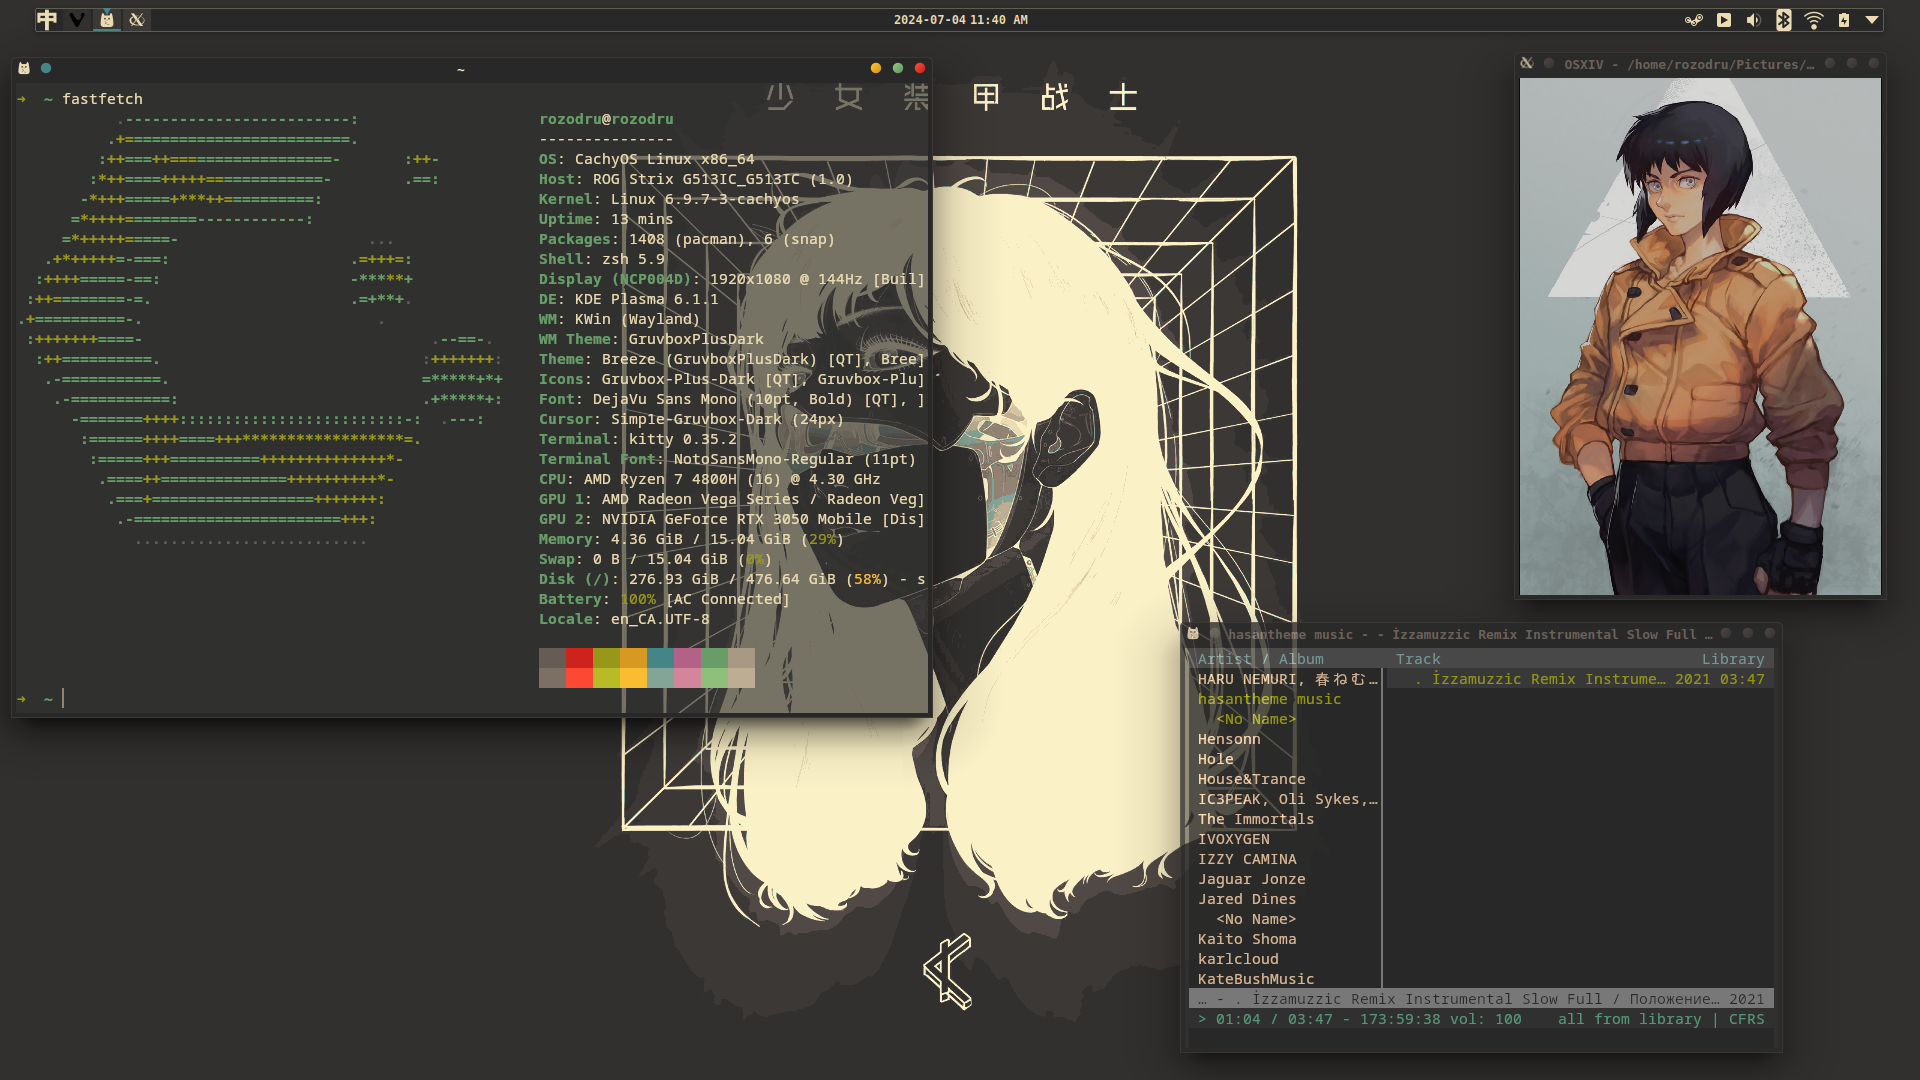
Task: Maximize the fastfetch terminal via green dot
Action: point(898,68)
